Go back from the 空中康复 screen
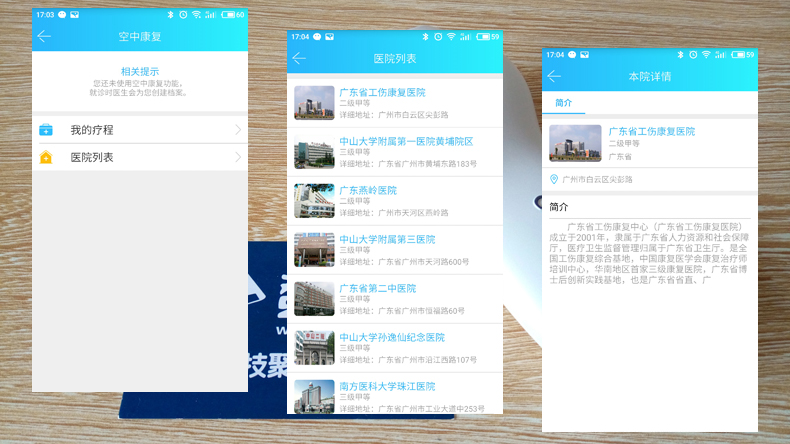Image resolution: width=790 pixels, height=444 pixels. pyautogui.click(x=44, y=36)
